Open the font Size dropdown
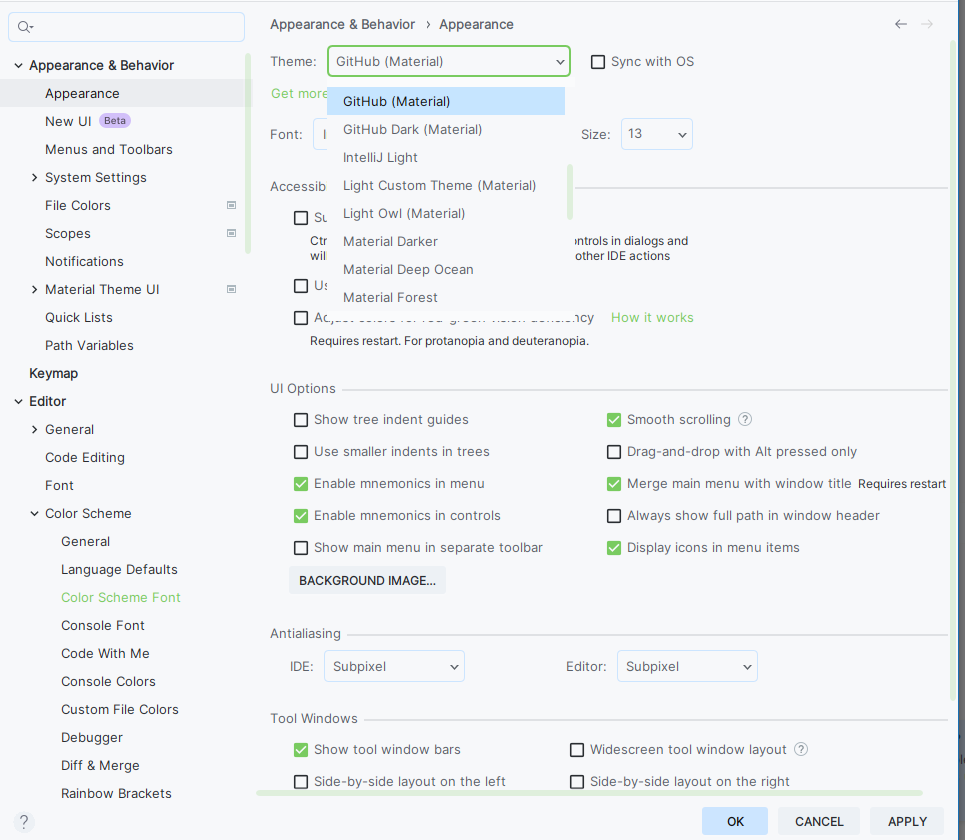Viewport: 965px width, 840px height. point(657,134)
